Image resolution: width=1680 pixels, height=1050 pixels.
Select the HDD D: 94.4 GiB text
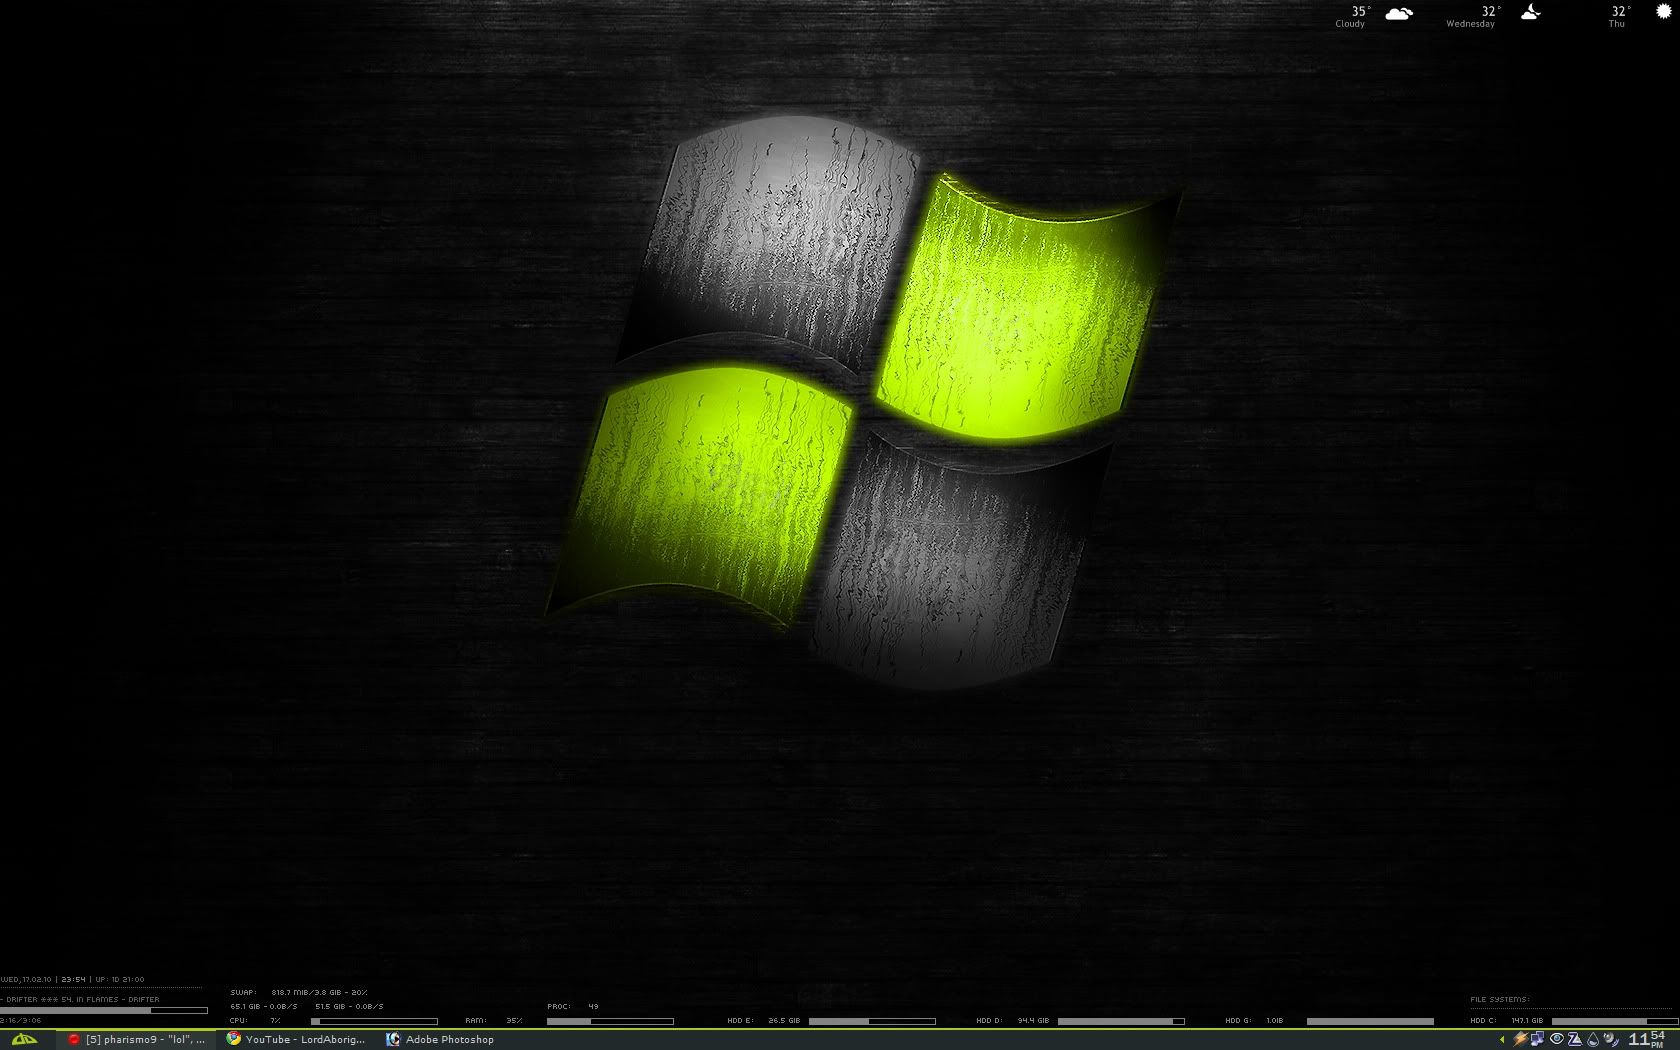[x=1013, y=1020]
